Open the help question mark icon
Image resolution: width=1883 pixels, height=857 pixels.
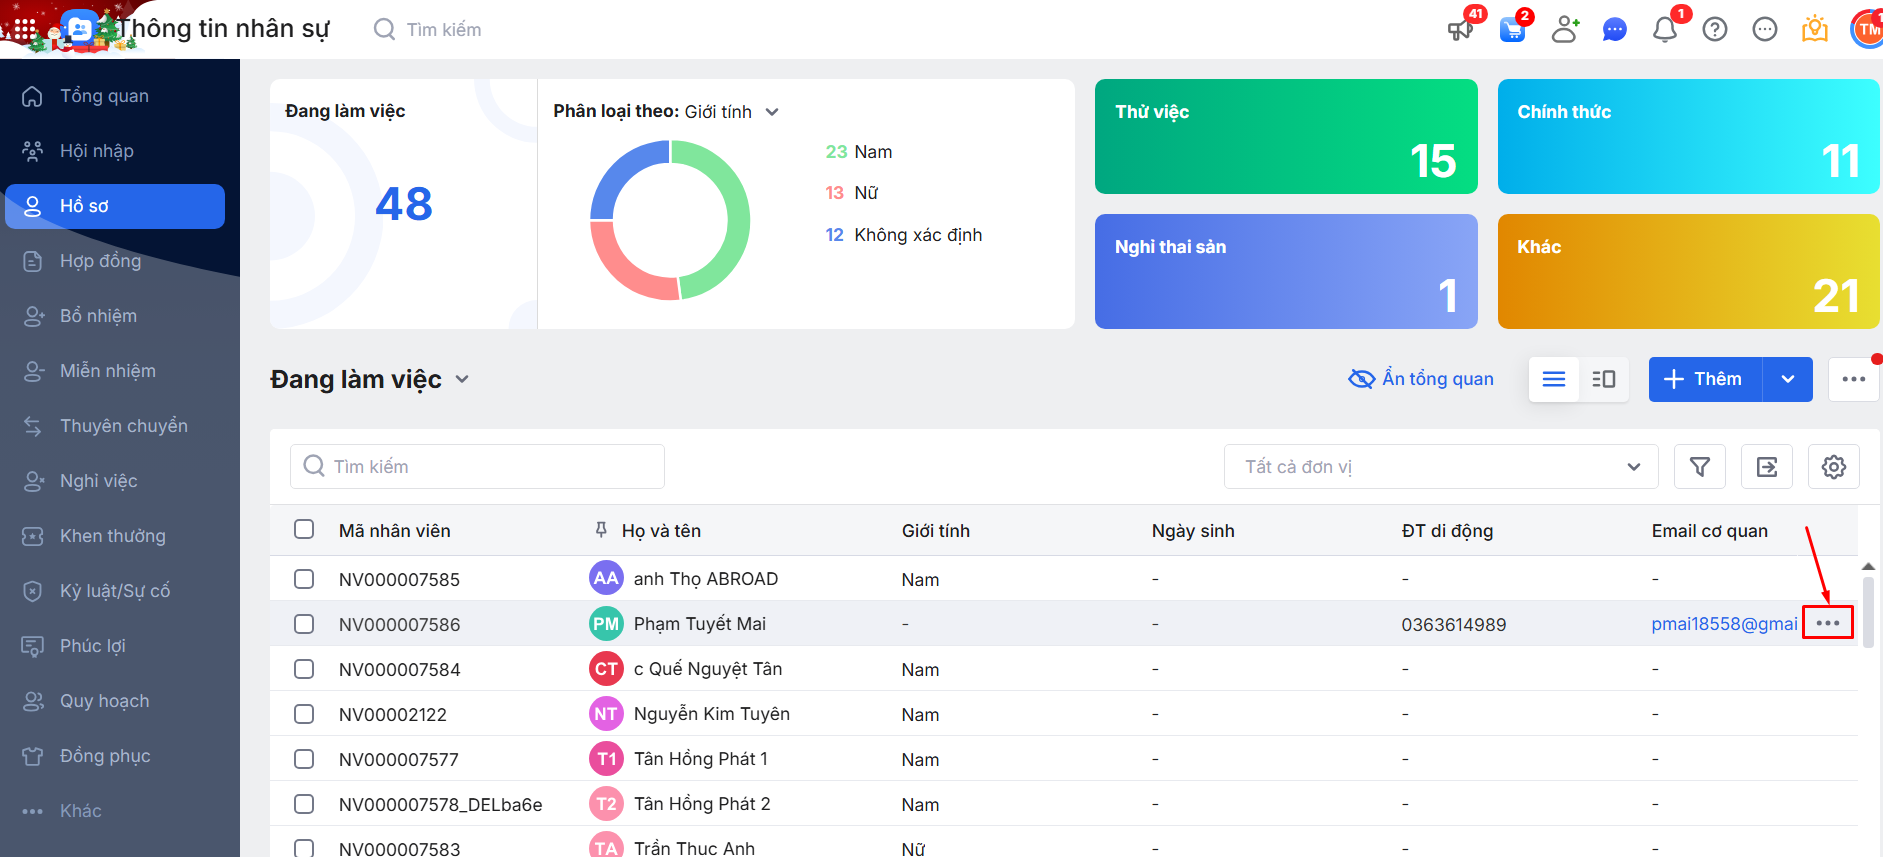tap(1715, 30)
